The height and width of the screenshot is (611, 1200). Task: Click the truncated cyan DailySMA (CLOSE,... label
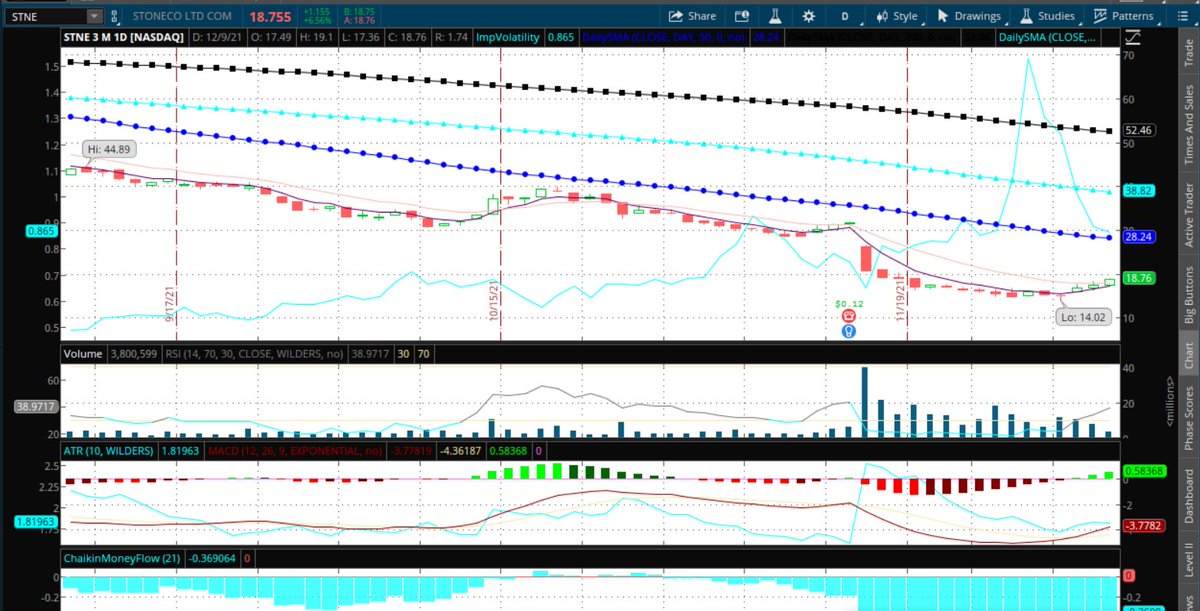[1050, 37]
